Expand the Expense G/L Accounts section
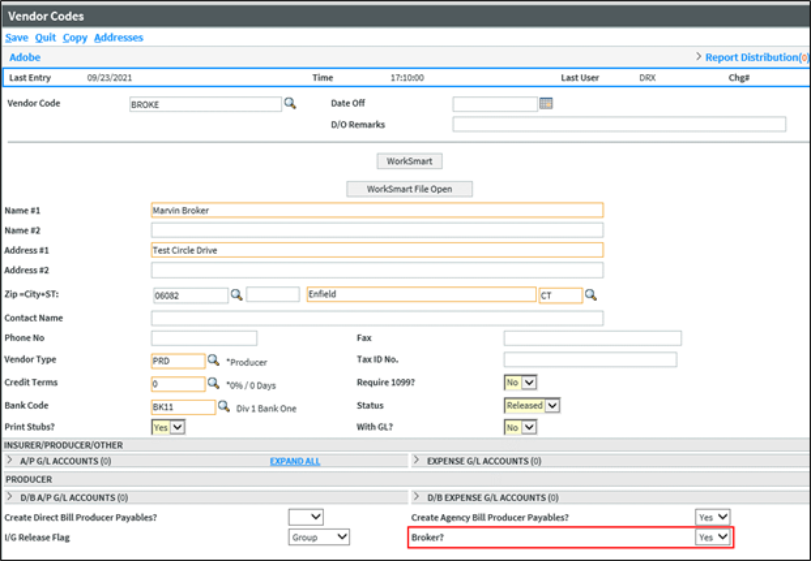This screenshot has width=811, height=561. tap(476, 461)
